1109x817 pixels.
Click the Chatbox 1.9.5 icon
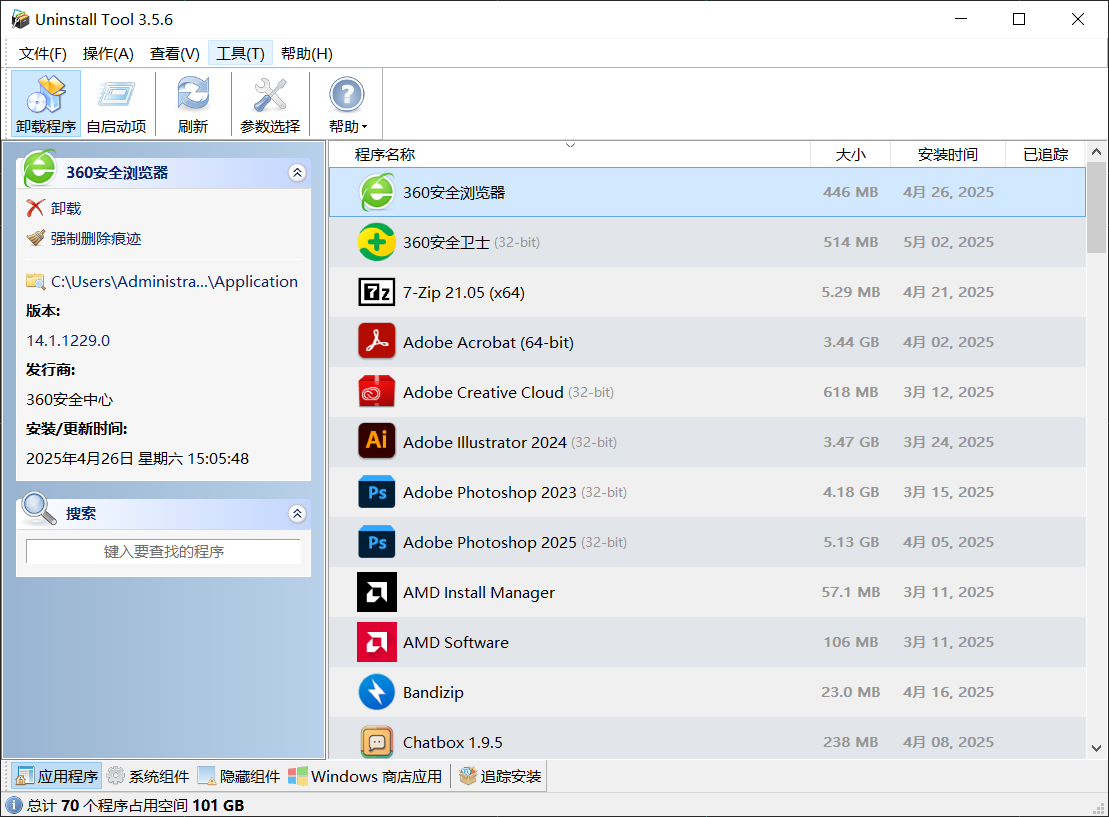pos(377,742)
